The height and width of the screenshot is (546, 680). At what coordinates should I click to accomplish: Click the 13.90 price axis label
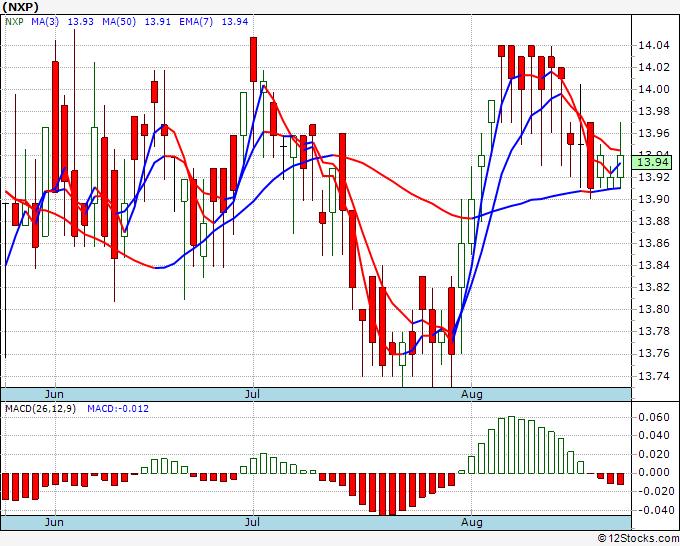(653, 199)
